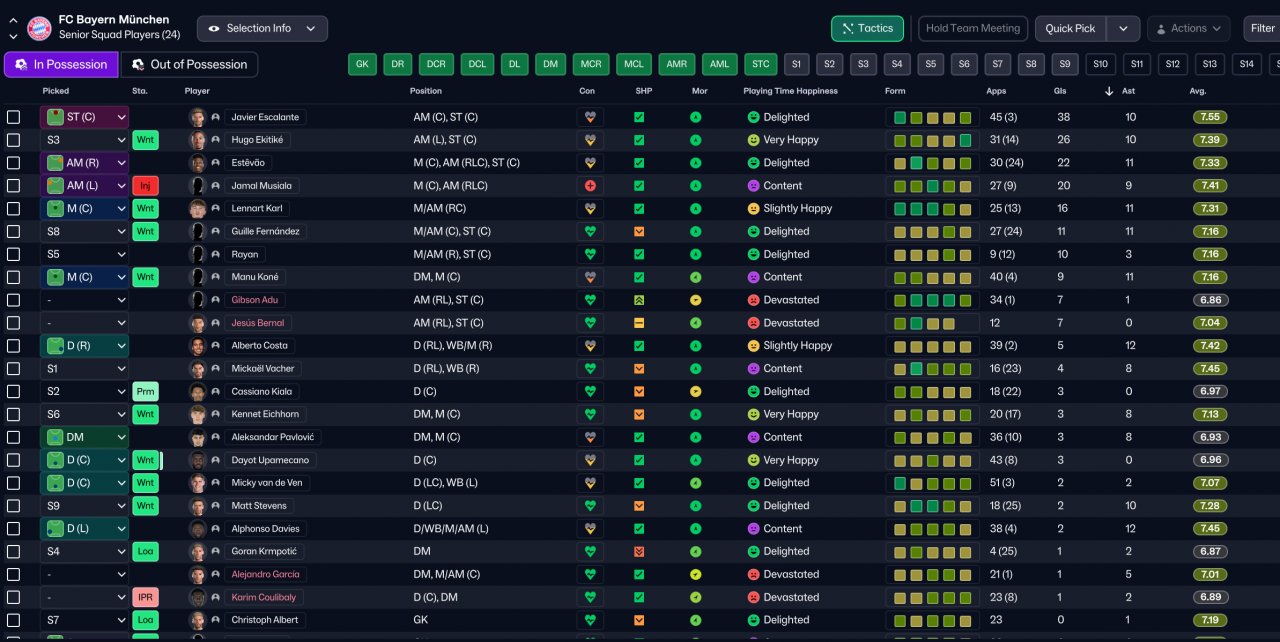The height and width of the screenshot is (642, 1280).
Task: Click Goran Krmpotić's Loa status badge
Action: 145,551
